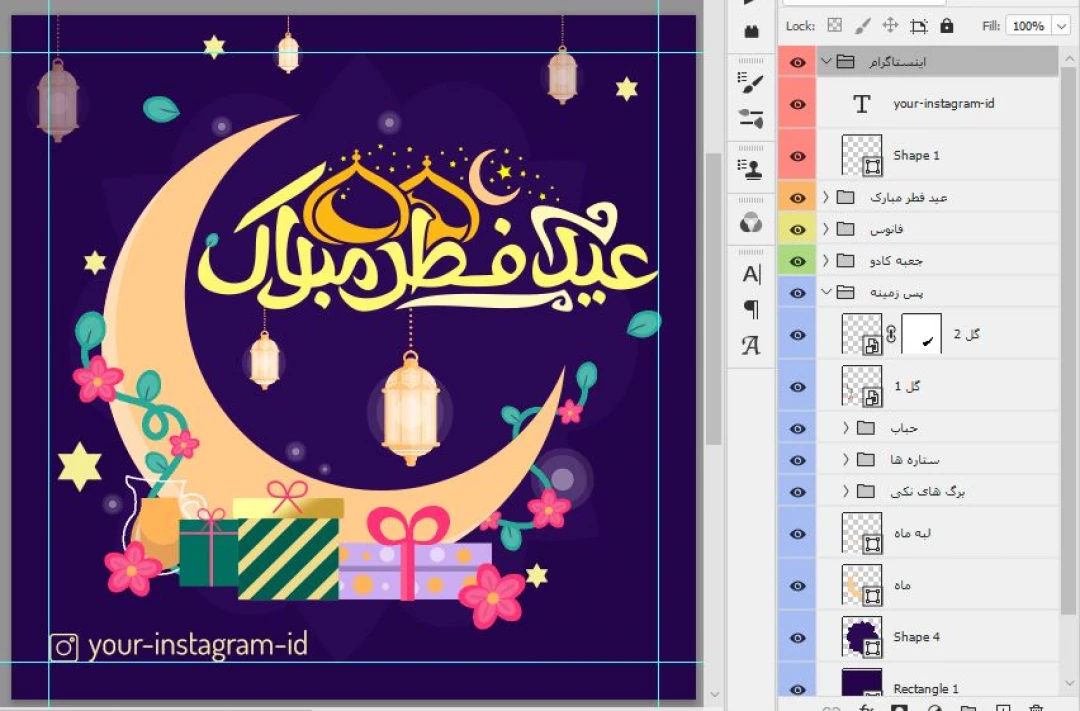Open the Glyphs panel icon
The height and width of the screenshot is (711, 1080).
click(751, 346)
